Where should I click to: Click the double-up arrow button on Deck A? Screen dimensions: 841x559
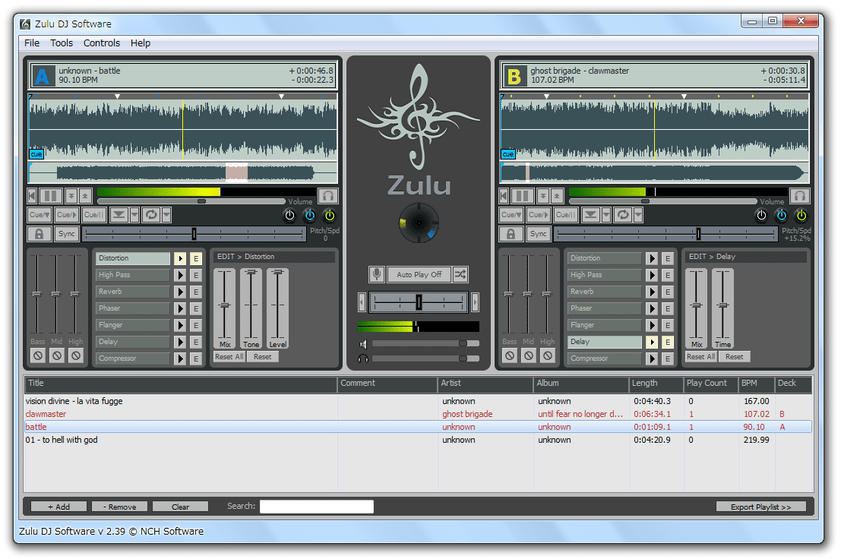click(85, 196)
